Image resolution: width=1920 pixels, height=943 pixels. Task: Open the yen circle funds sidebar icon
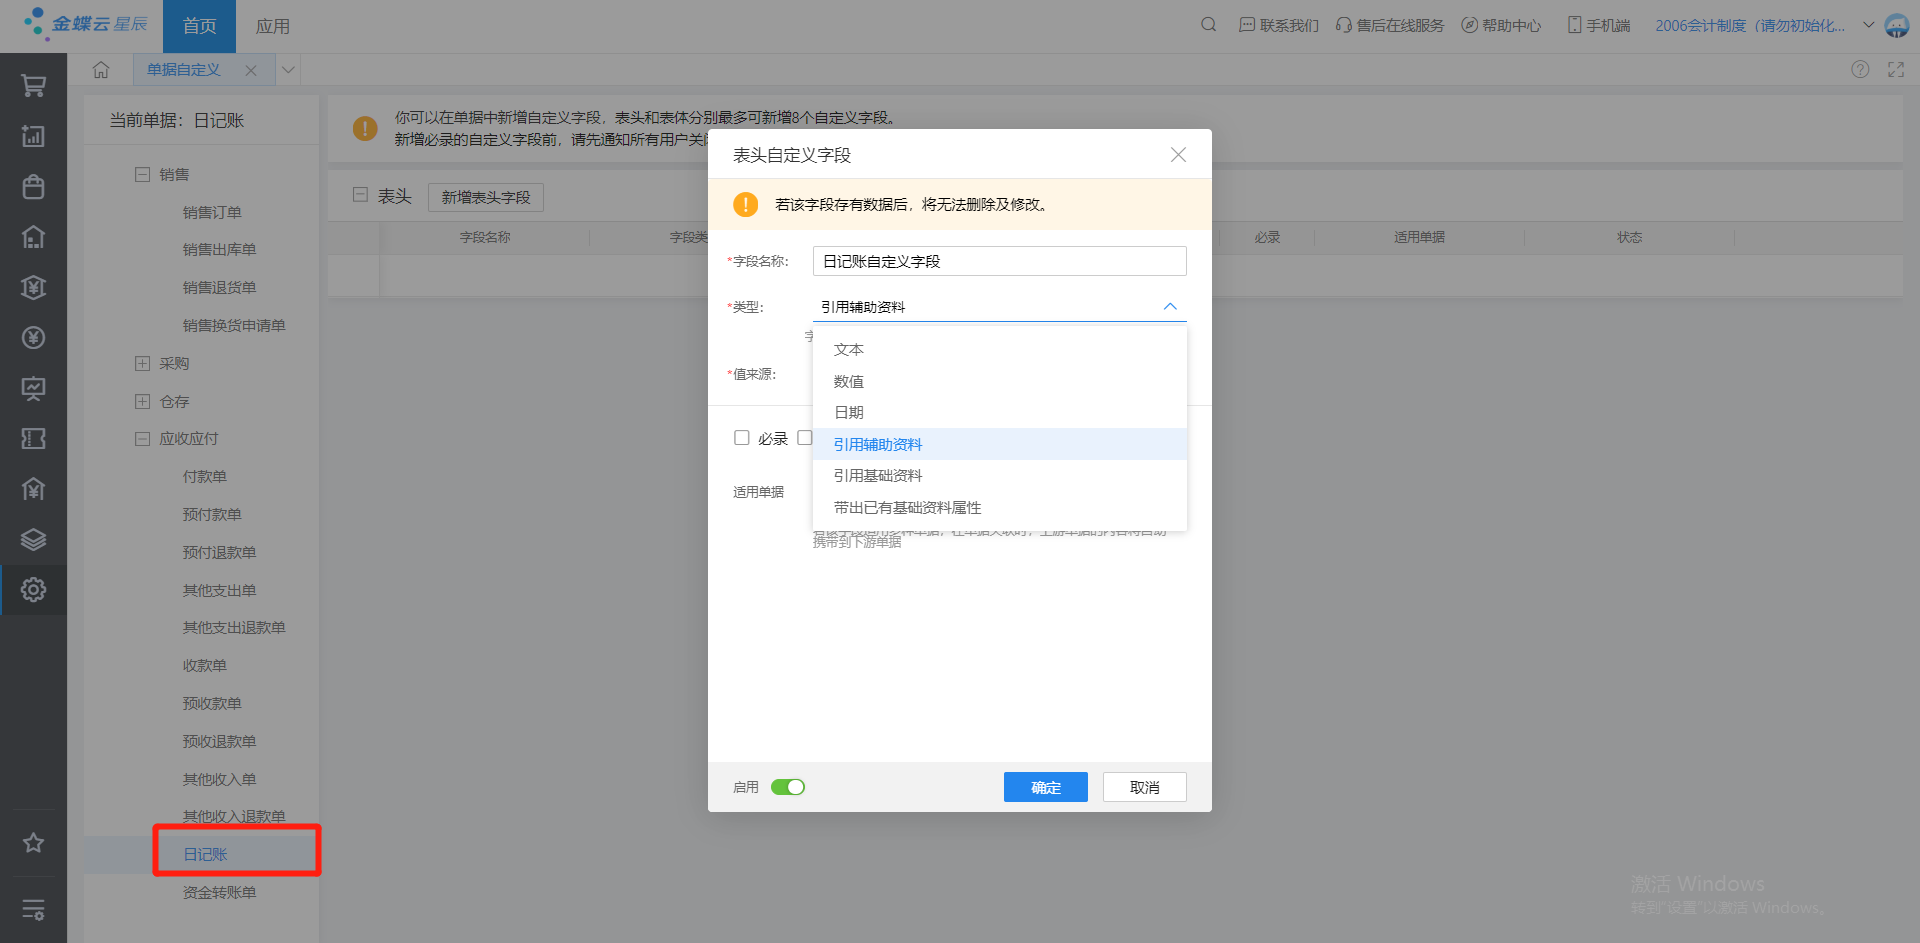[33, 338]
